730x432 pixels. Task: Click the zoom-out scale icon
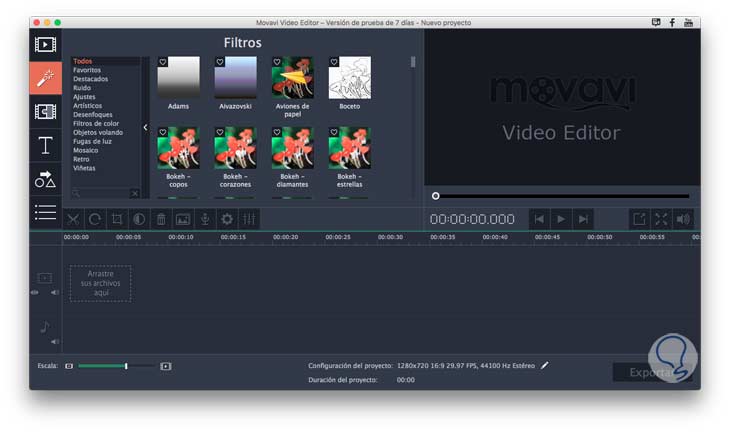click(x=69, y=366)
